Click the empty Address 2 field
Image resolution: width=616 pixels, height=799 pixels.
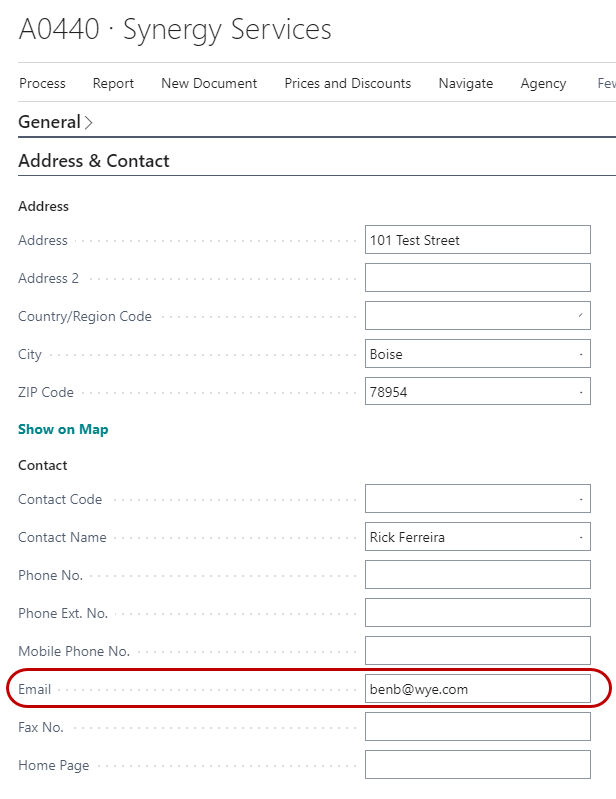click(477, 278)
